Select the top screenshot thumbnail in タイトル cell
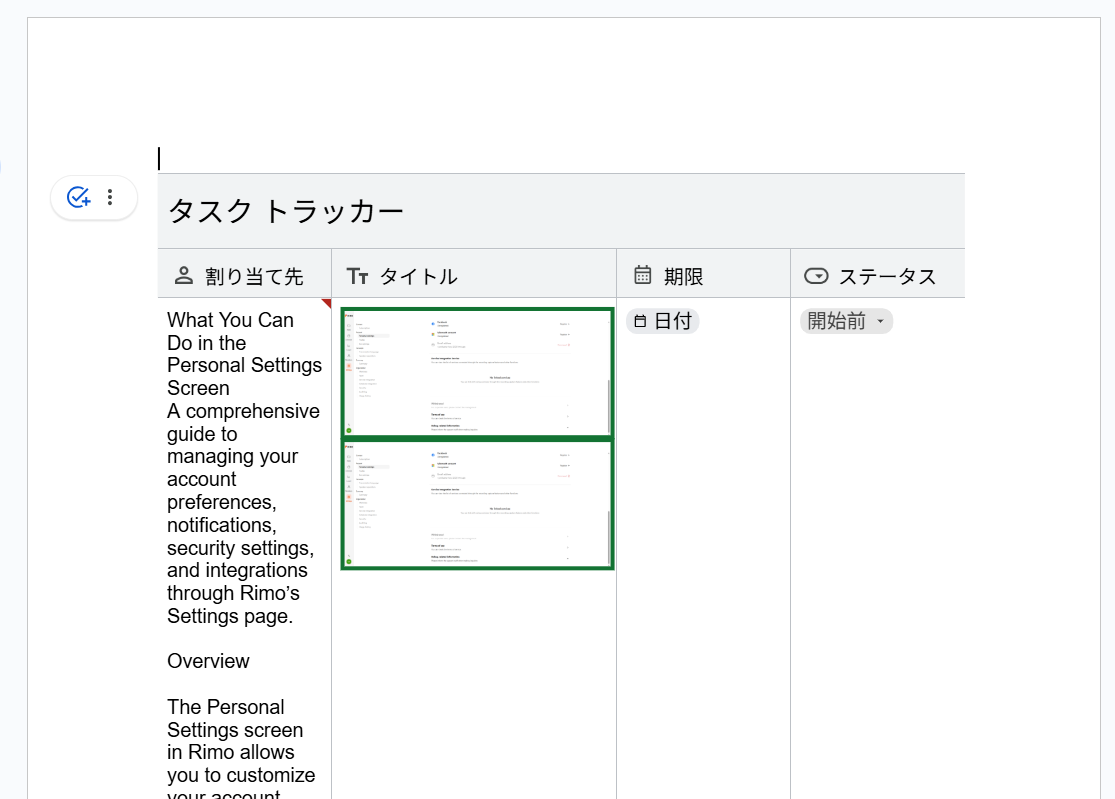The height and width of the screenshot is (799, 1115). 477,372
